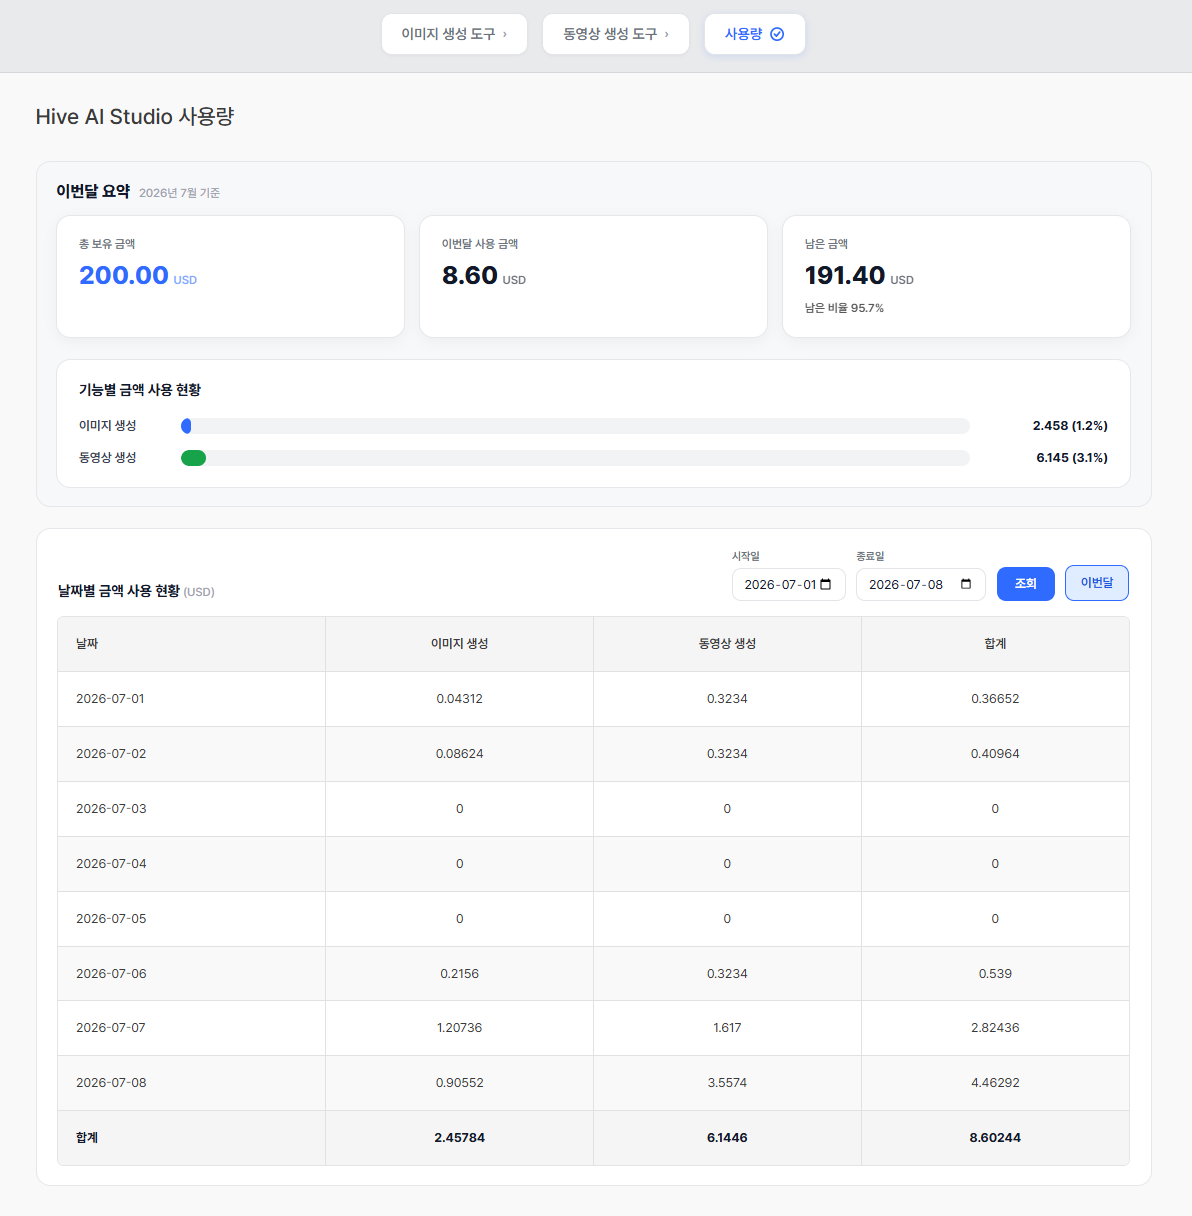
Task: Click the 2.458 (1.2%) usage value
Action: coord(1070,426)
